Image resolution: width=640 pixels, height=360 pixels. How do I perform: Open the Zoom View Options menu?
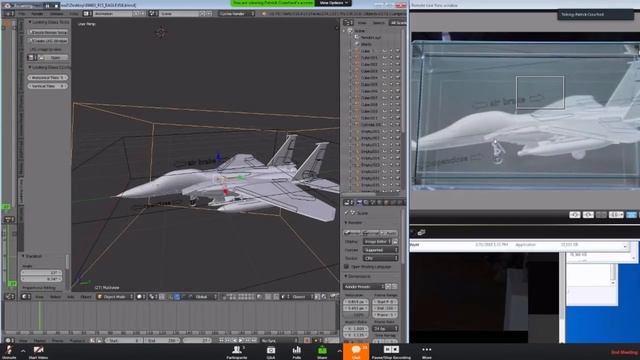click(x=333, y=3)
